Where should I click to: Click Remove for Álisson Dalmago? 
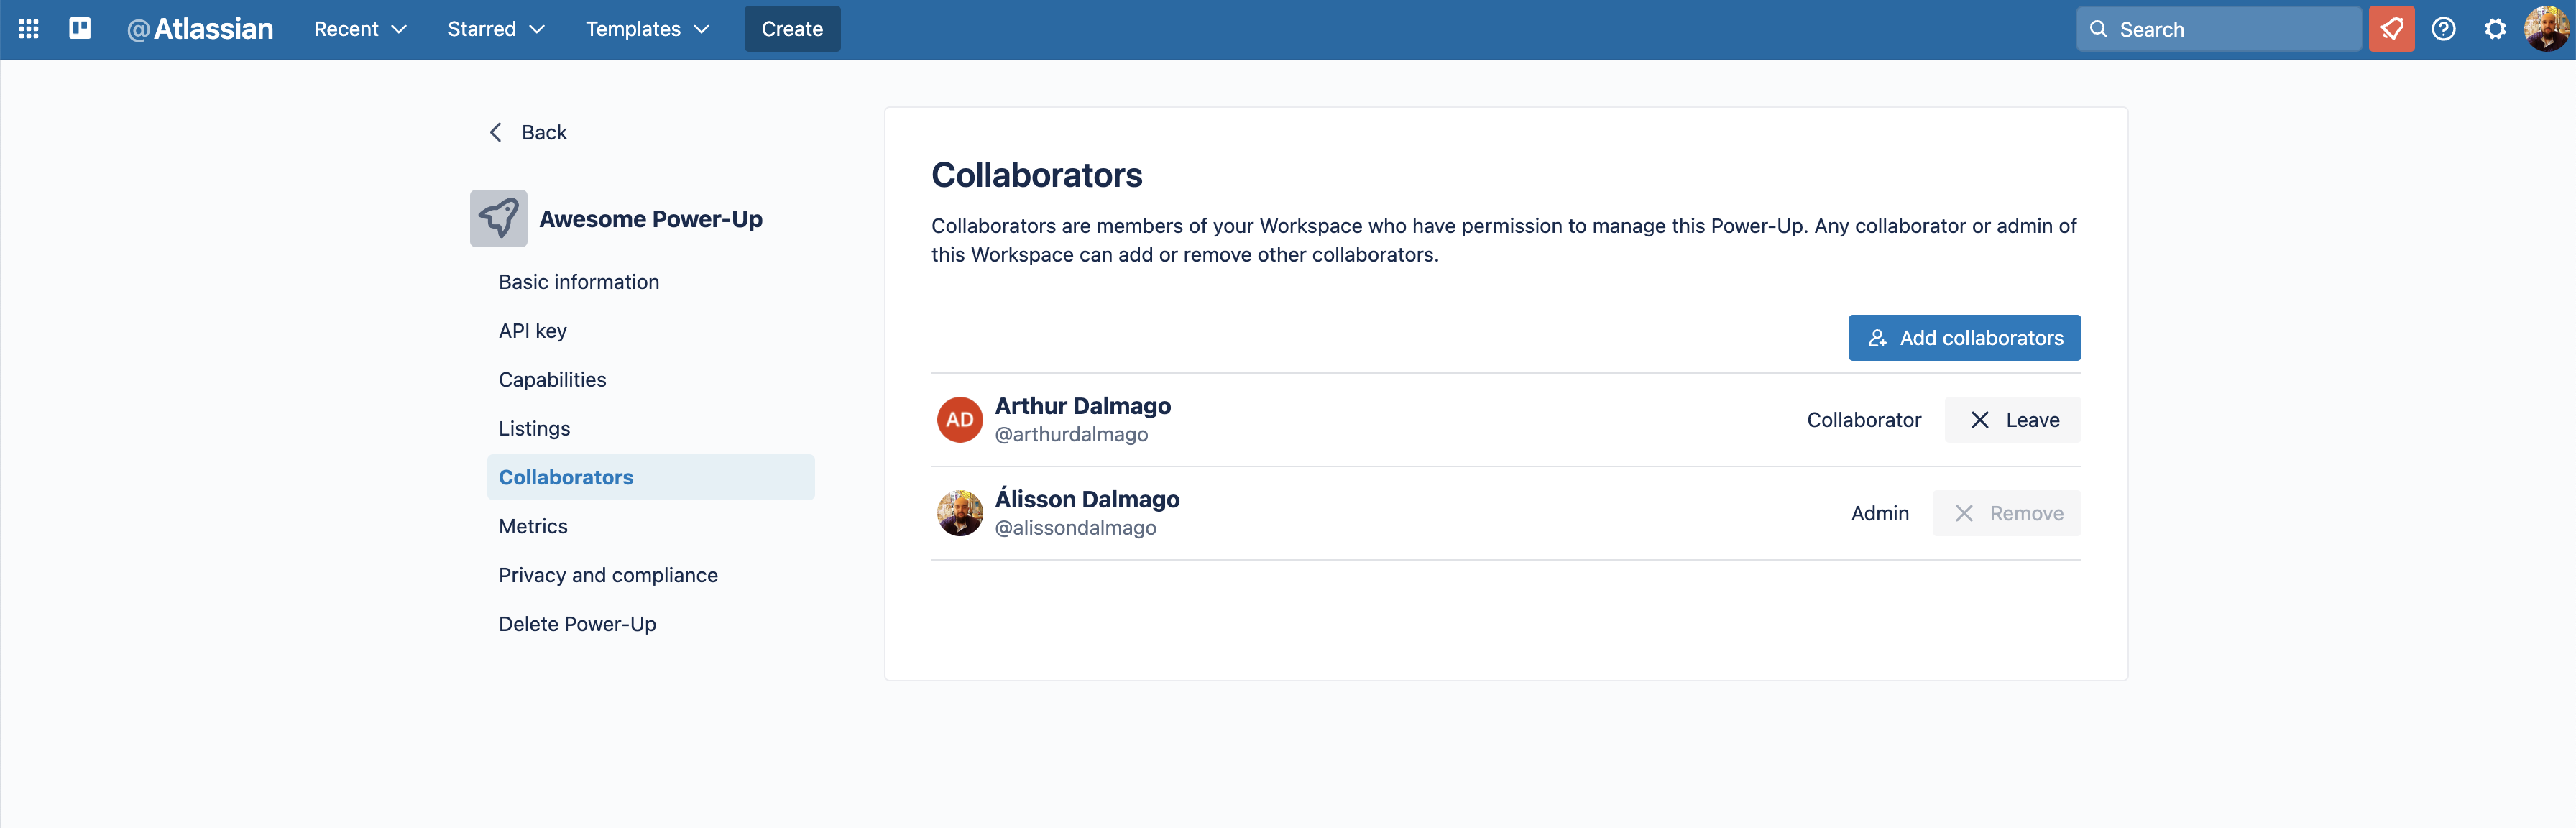(2006, 513)
